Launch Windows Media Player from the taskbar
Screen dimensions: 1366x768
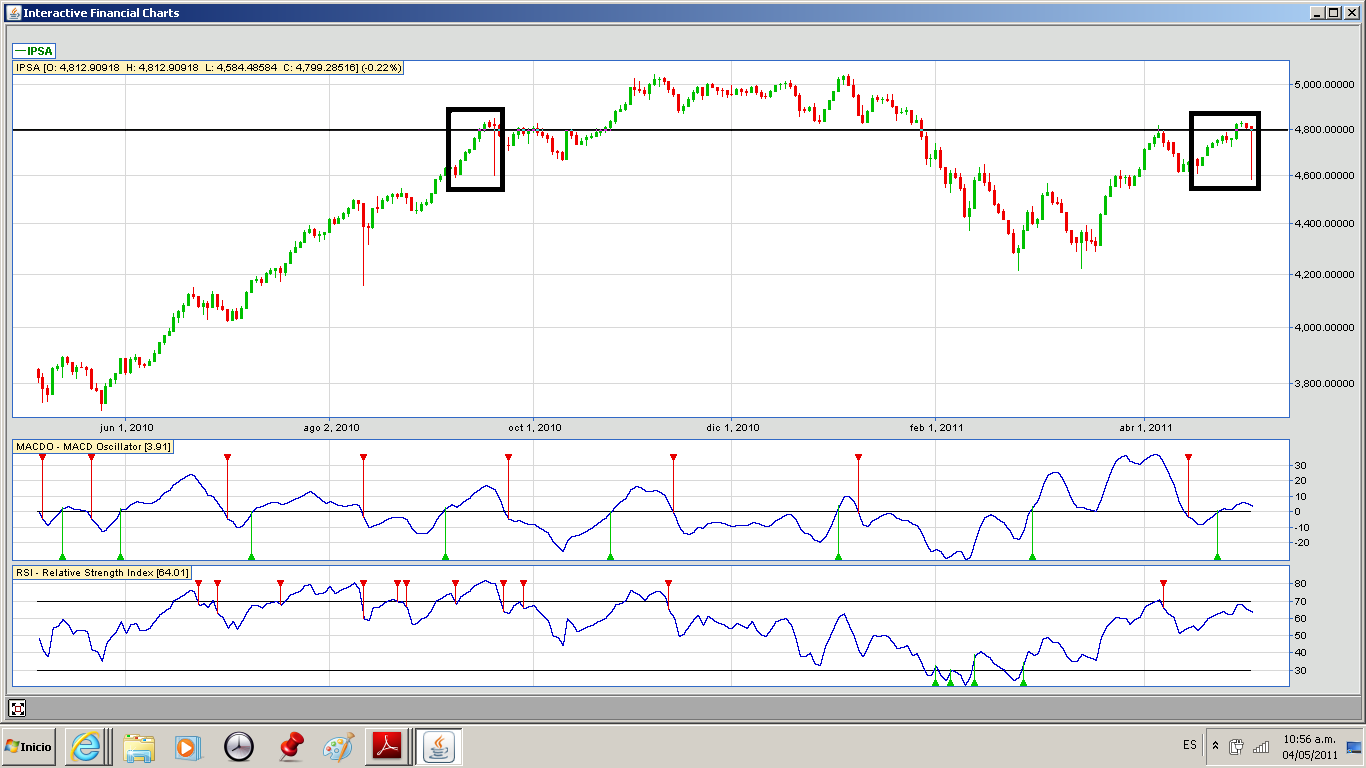(x=186, y=746)
